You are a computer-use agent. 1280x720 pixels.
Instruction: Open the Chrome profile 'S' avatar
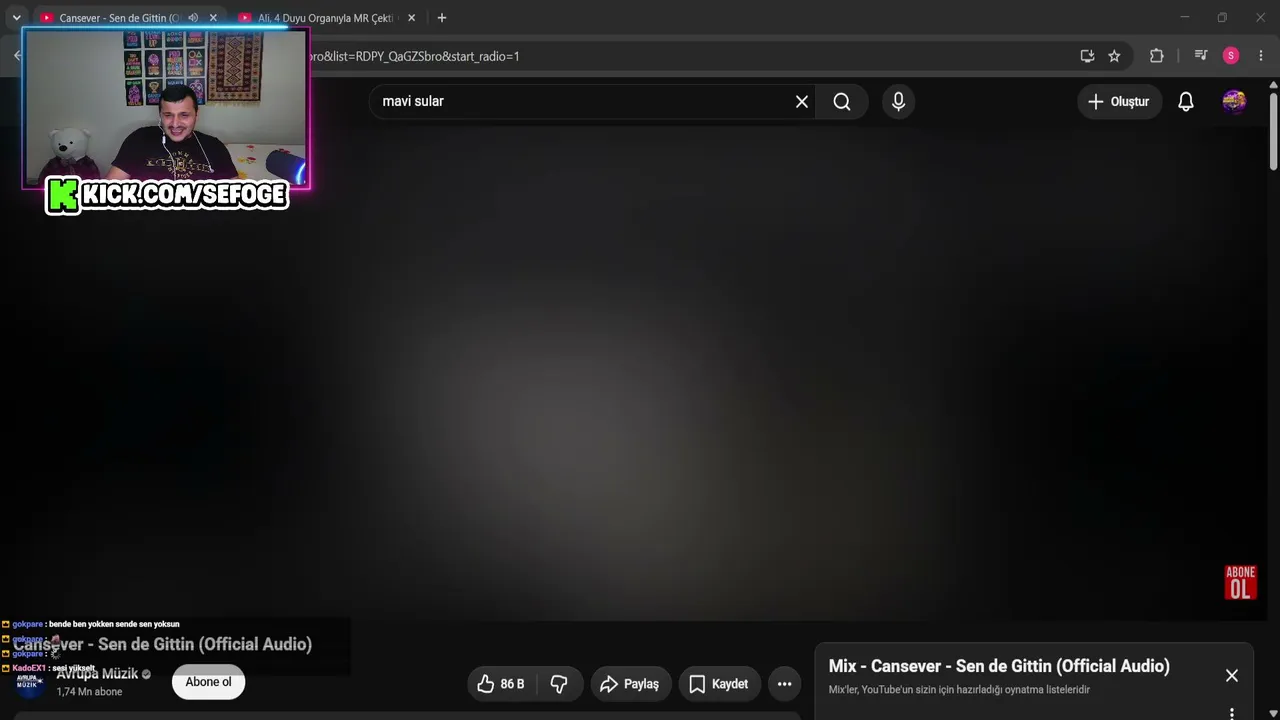coord(1231,56)
